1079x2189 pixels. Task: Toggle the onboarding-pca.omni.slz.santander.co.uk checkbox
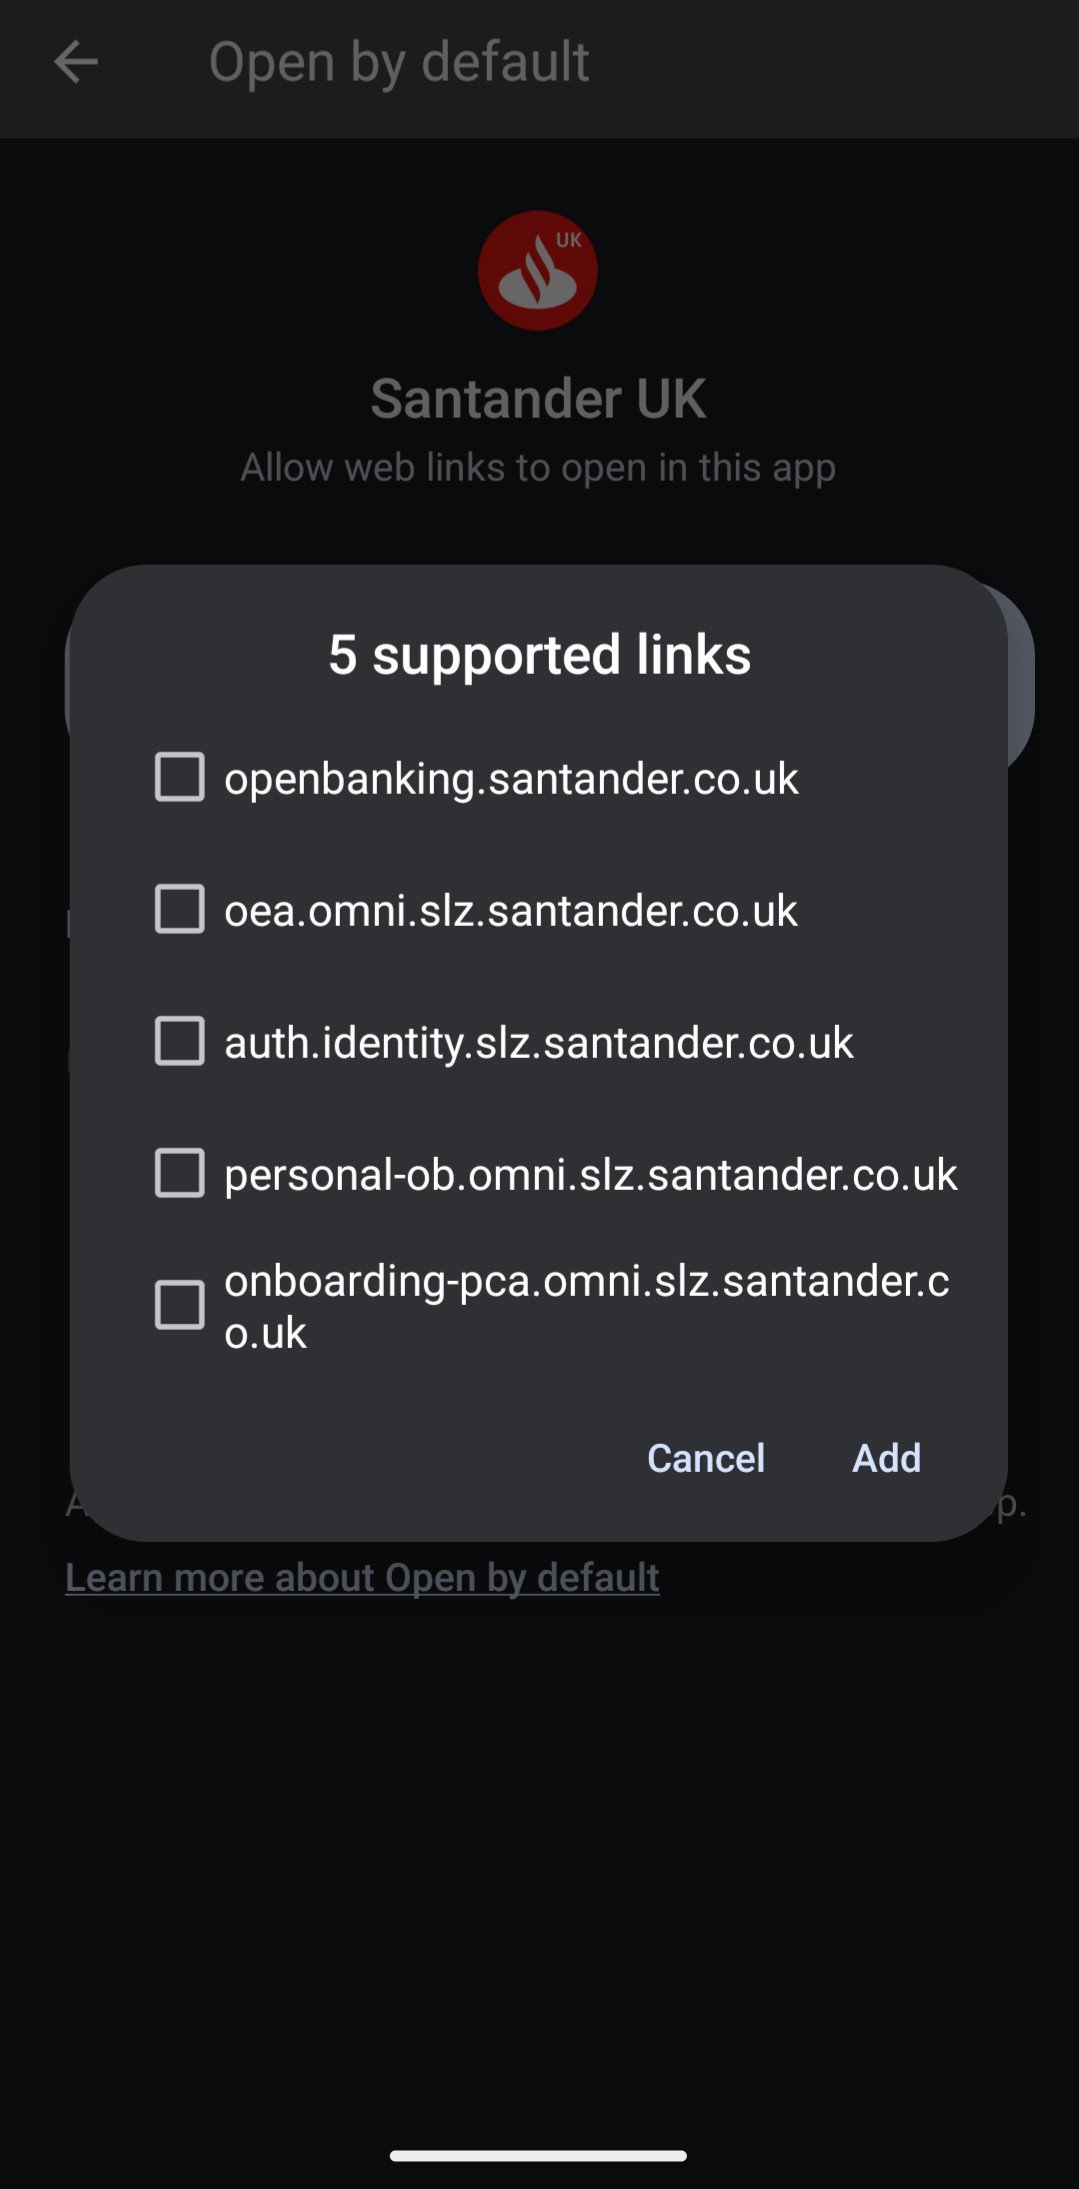(x=180, y=1305)
